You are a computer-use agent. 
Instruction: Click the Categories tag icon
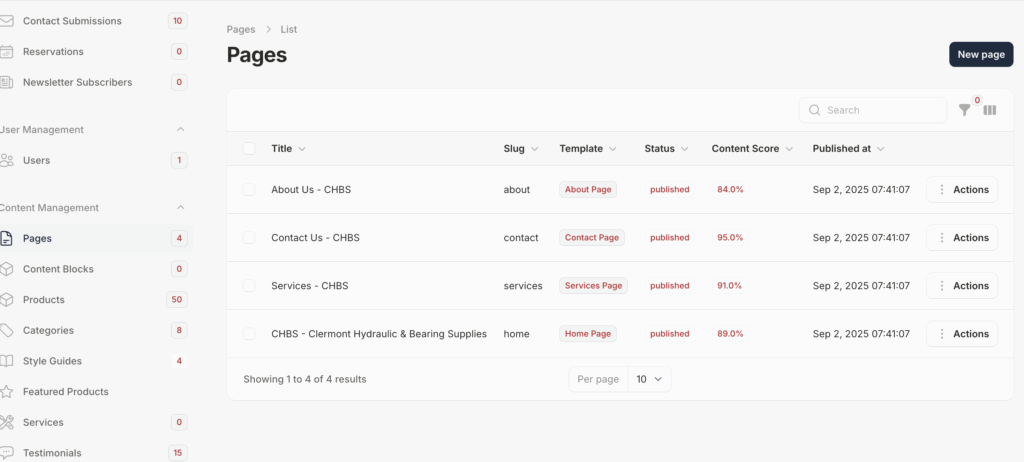(x=7, y=330)
